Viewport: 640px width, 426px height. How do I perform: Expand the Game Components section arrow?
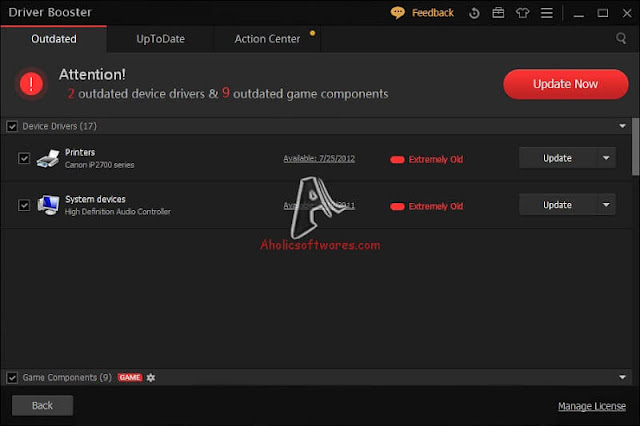tap(622, 377)
